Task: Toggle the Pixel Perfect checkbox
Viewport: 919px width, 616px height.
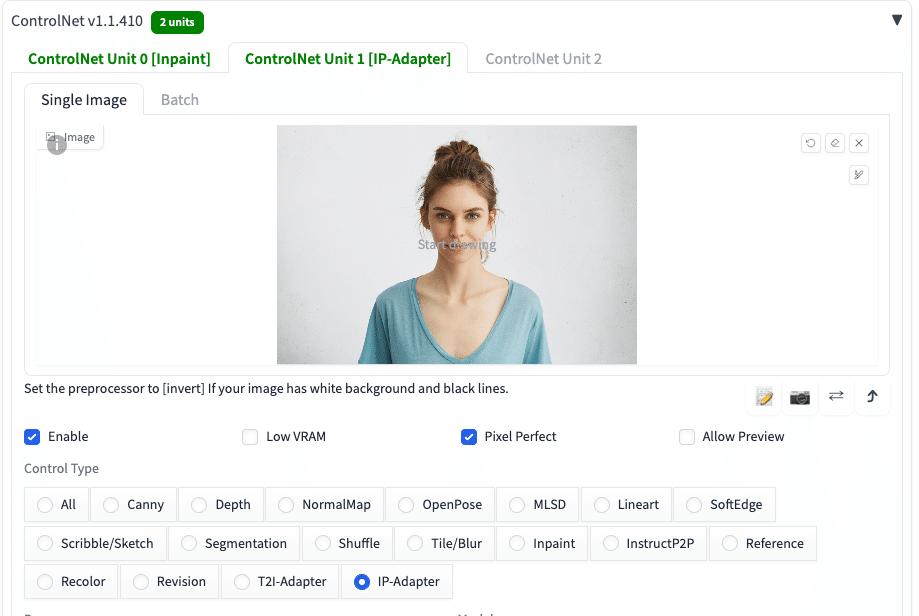Action: pos(469,437)
